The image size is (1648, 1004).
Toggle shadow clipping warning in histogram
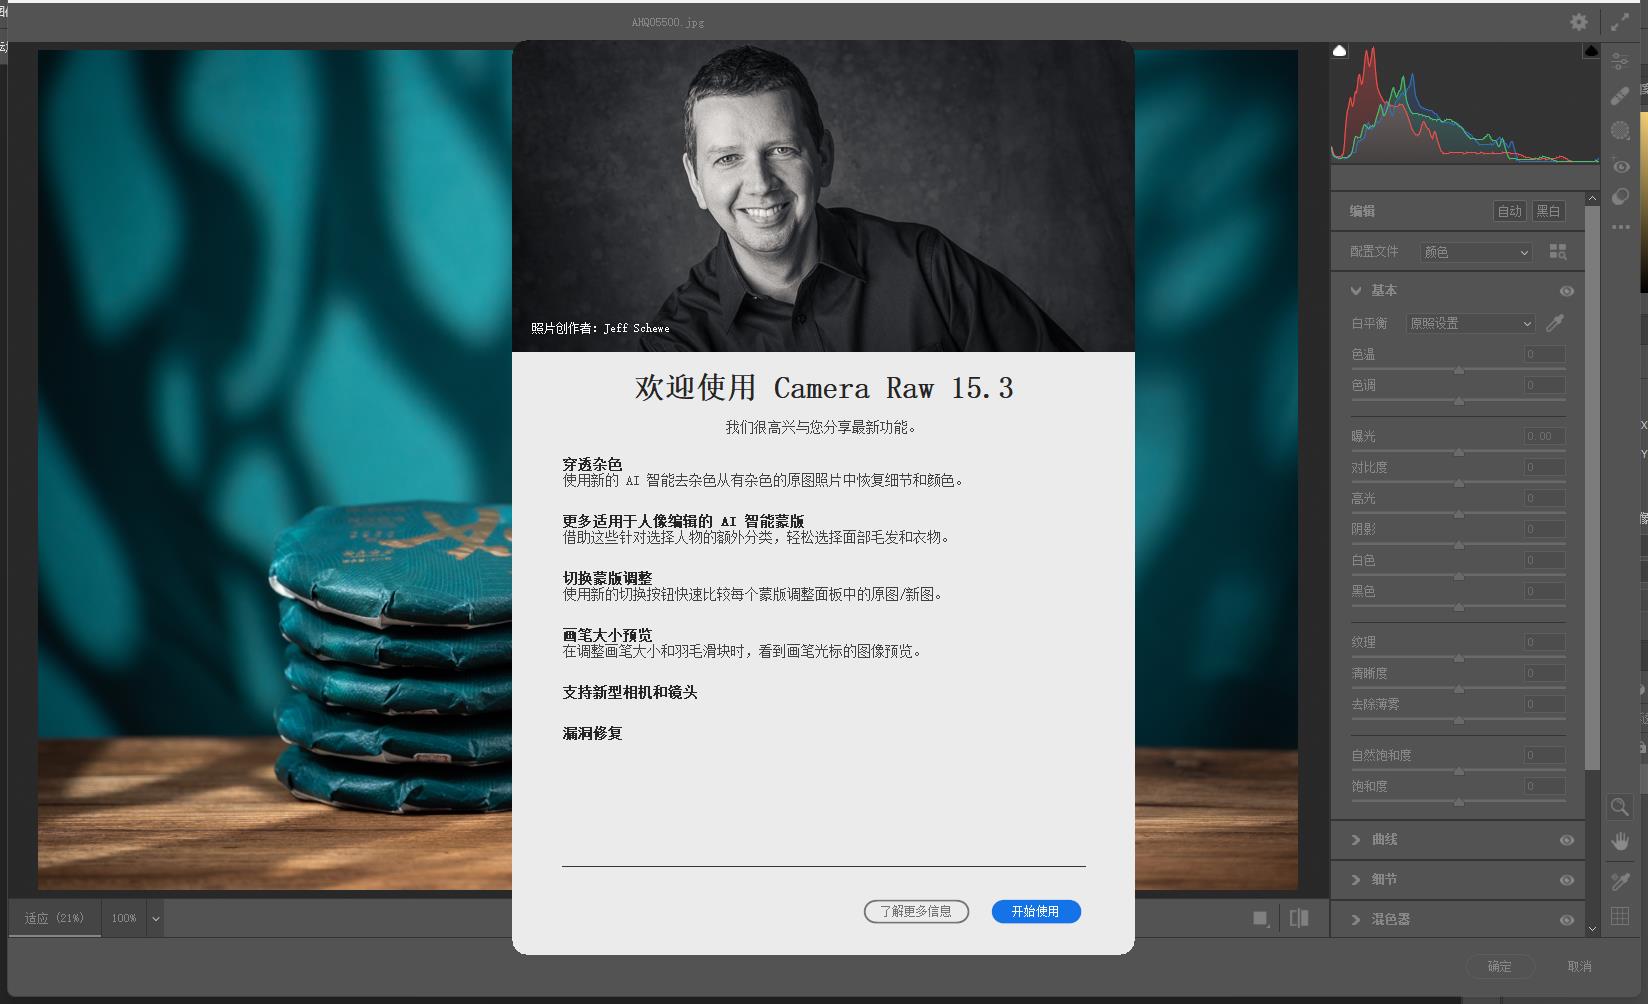tap(1339, 51)
